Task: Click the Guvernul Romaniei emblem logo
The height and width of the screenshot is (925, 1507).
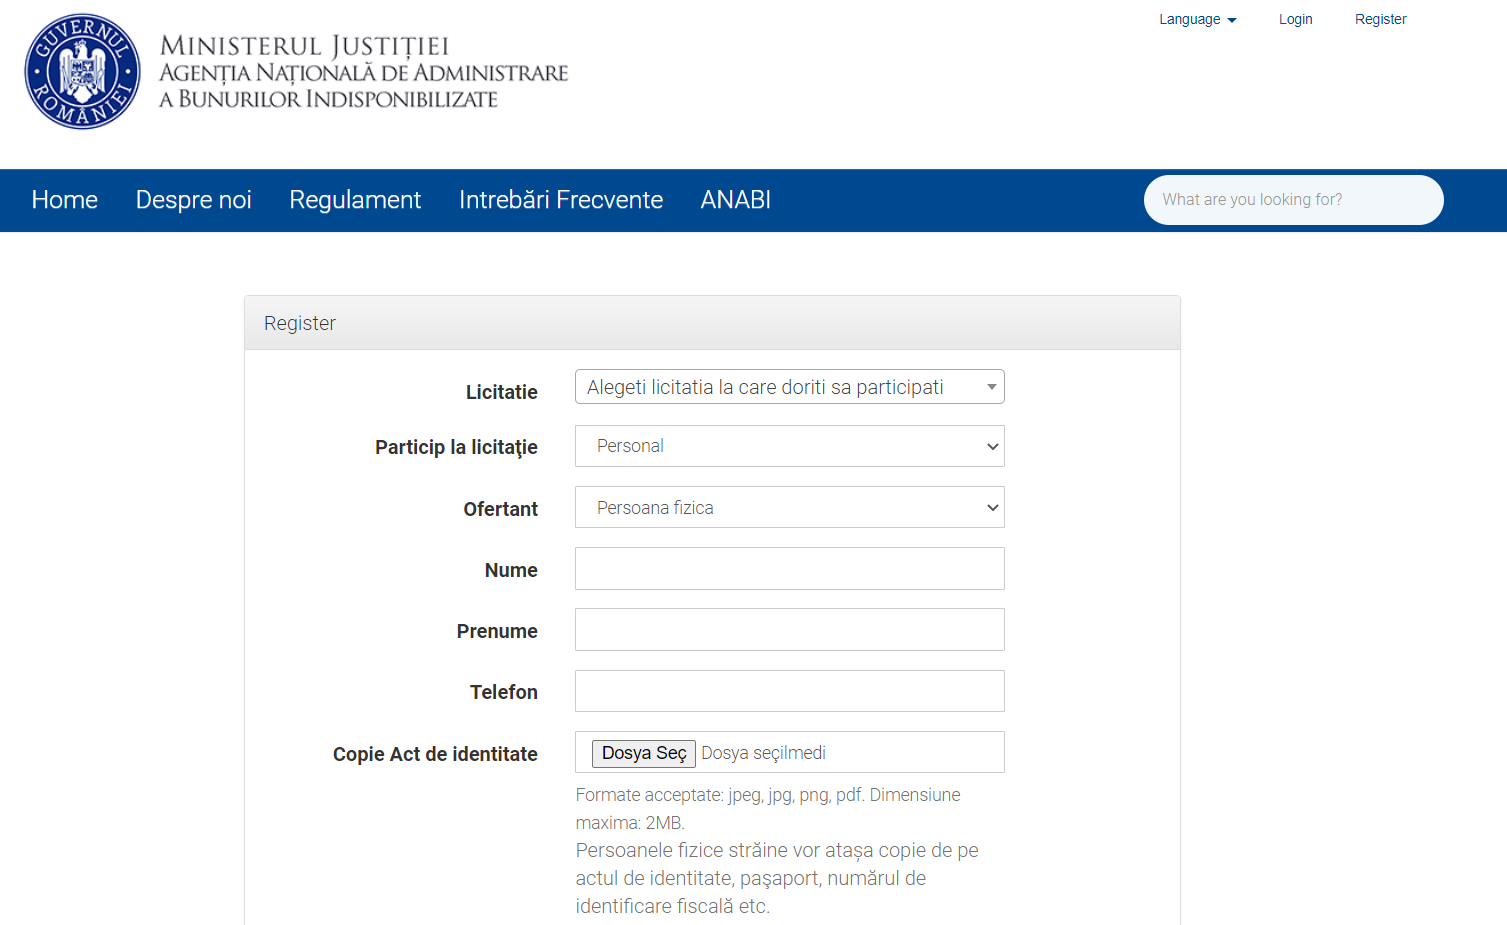Action: pyautogui.click(x=82, y=72)
